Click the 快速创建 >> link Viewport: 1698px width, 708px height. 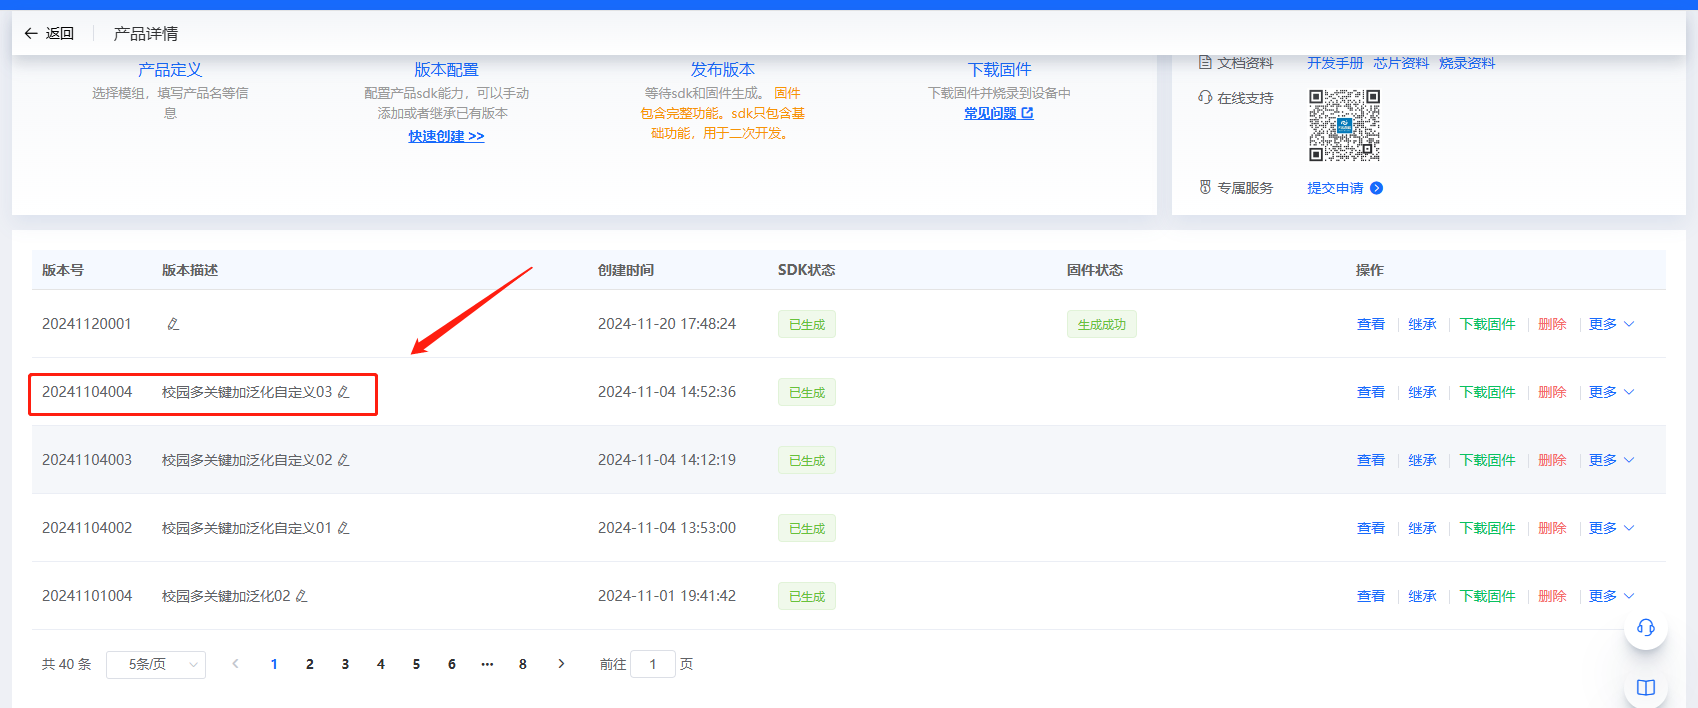coord(446,136)
